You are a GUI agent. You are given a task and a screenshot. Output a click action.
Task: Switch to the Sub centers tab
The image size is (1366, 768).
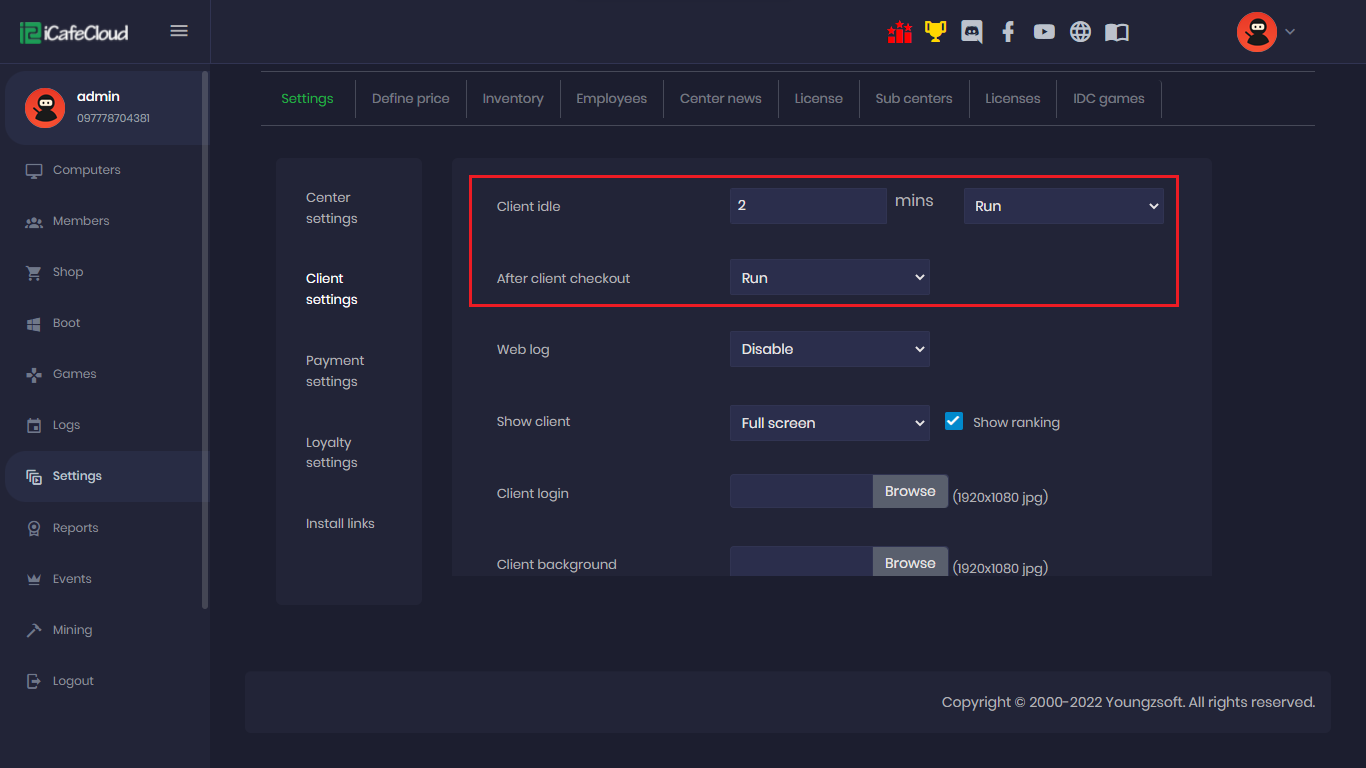(914, 99)
